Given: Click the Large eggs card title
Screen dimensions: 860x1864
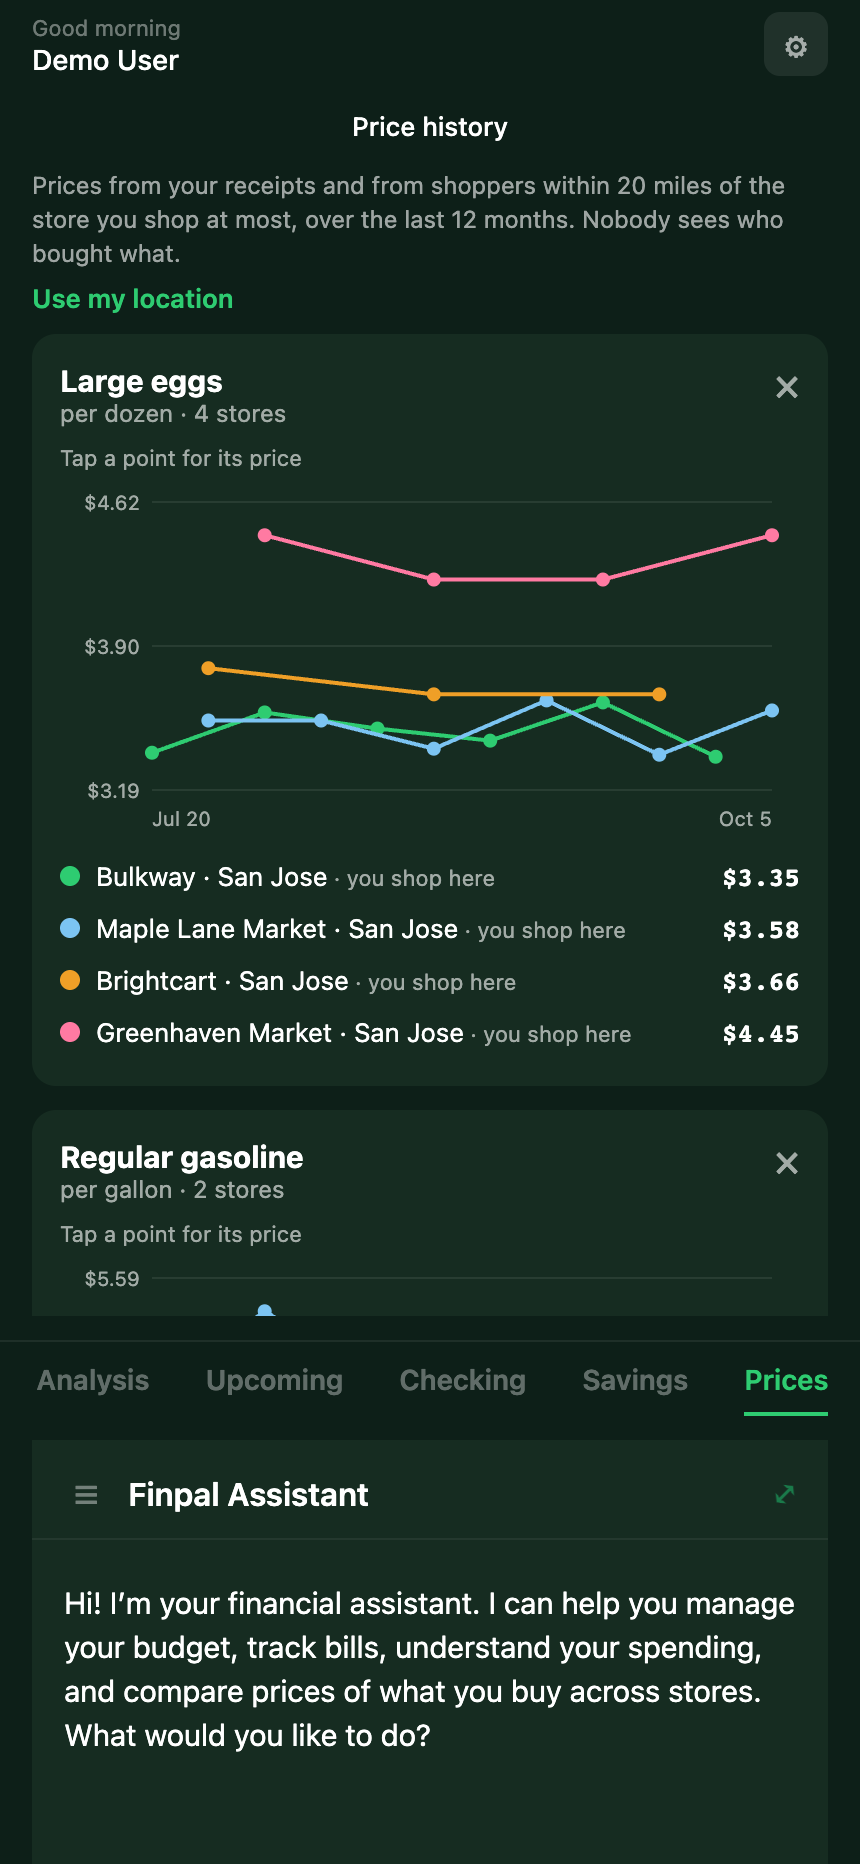Looking at the screenshot, I should 141,382.
